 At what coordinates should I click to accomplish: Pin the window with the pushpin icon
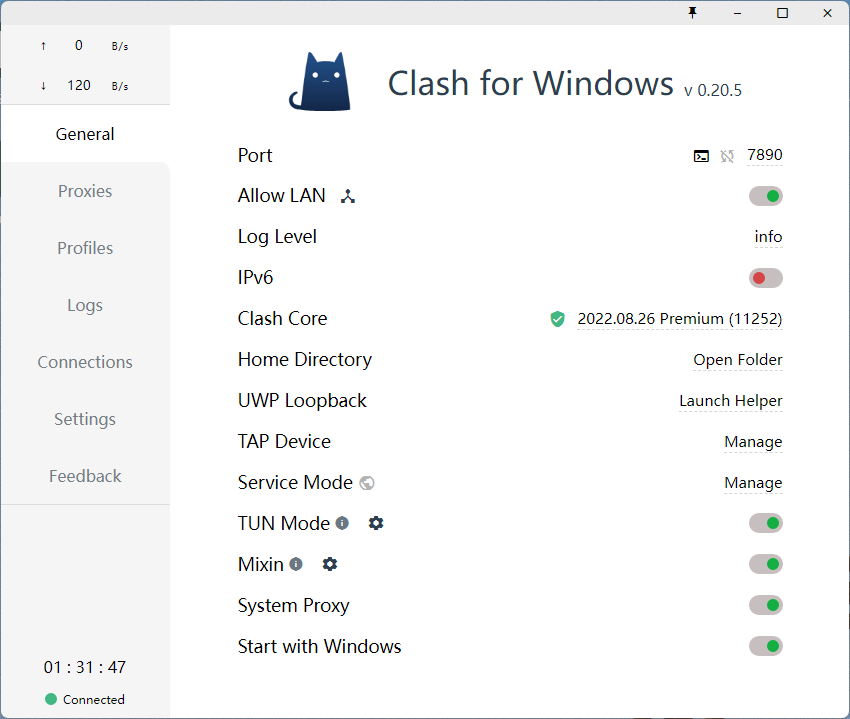[692, 13]
